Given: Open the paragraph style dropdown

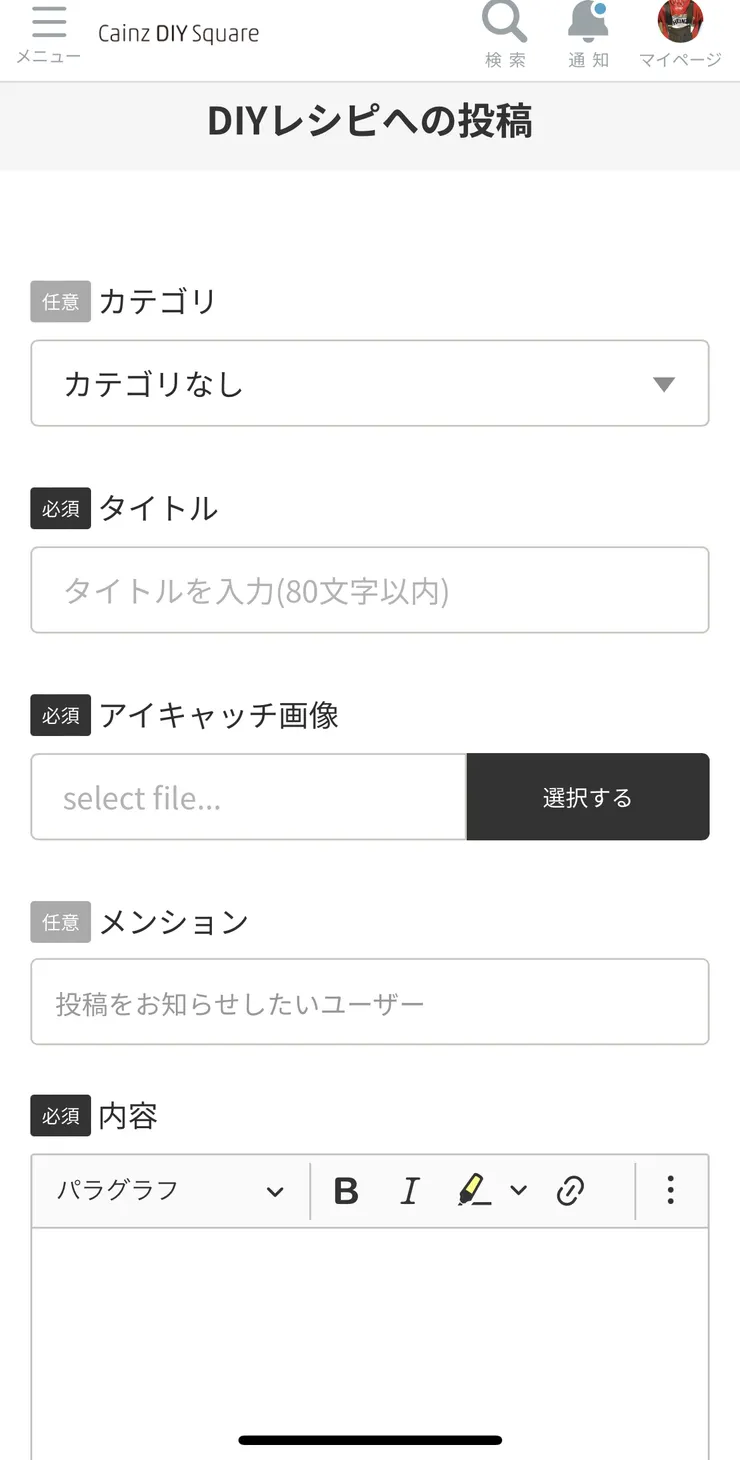Looking at the screenshot, I should pyautogui.click(x=170, y=1190).
